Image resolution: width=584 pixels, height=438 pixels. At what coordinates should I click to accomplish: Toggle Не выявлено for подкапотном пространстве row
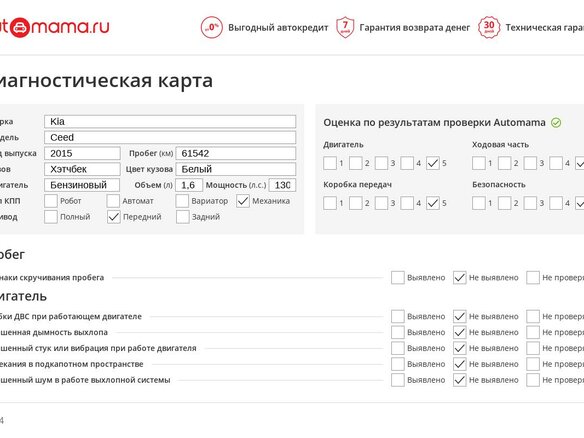pyautogui.click(x=460, y=364)
